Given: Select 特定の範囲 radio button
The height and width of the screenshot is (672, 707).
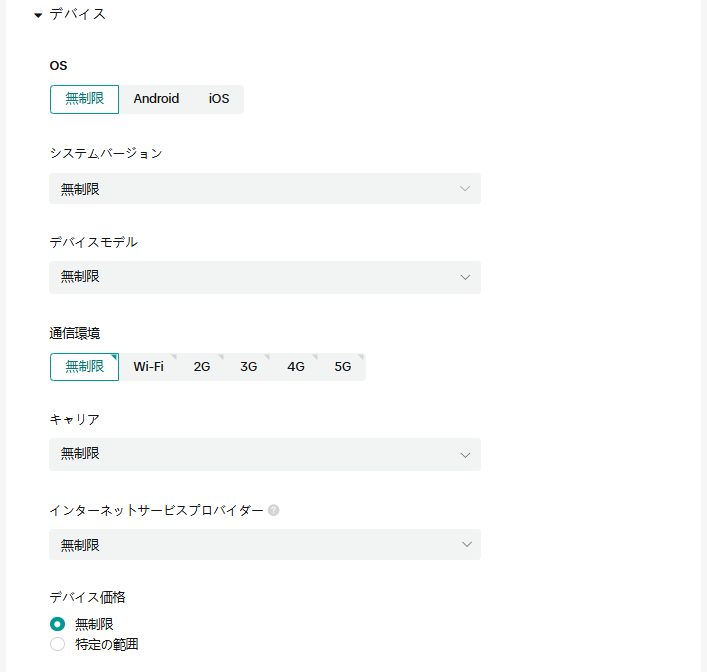Looking at the screenshot, I should [x=57, y=644].
